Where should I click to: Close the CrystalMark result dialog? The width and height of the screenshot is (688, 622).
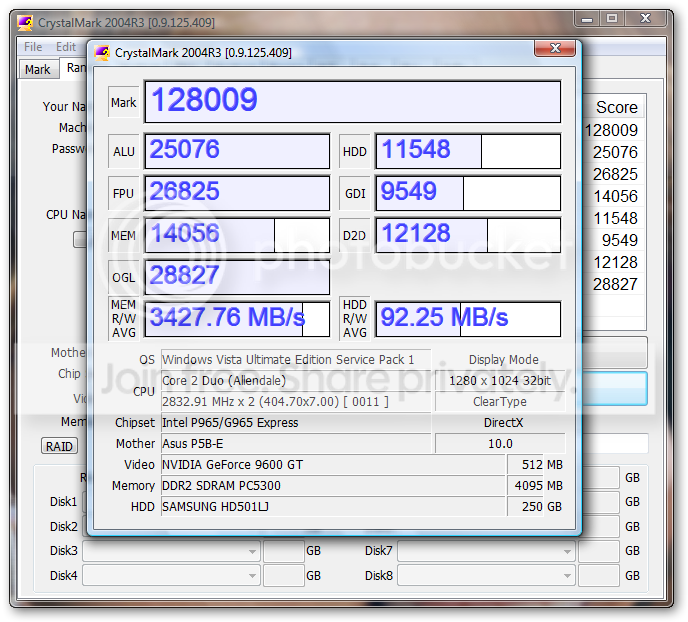coord(555,48)
